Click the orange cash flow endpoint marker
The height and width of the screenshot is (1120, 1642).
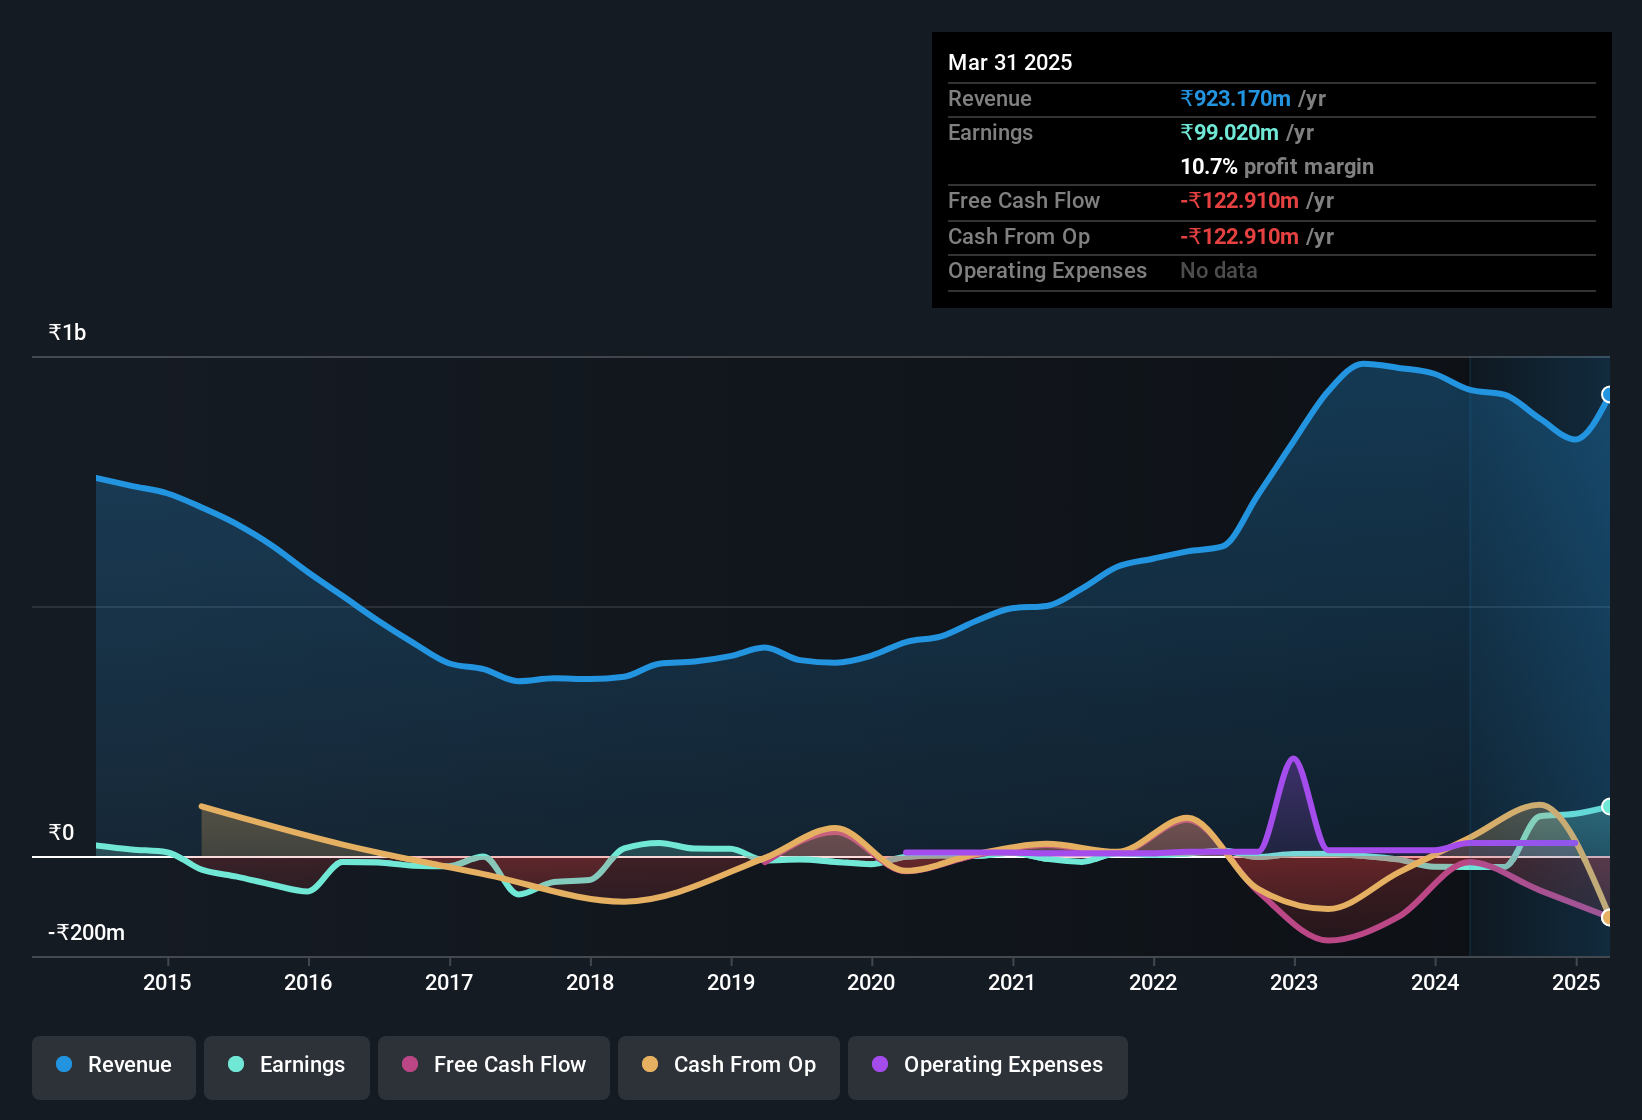click(1608, 917)
